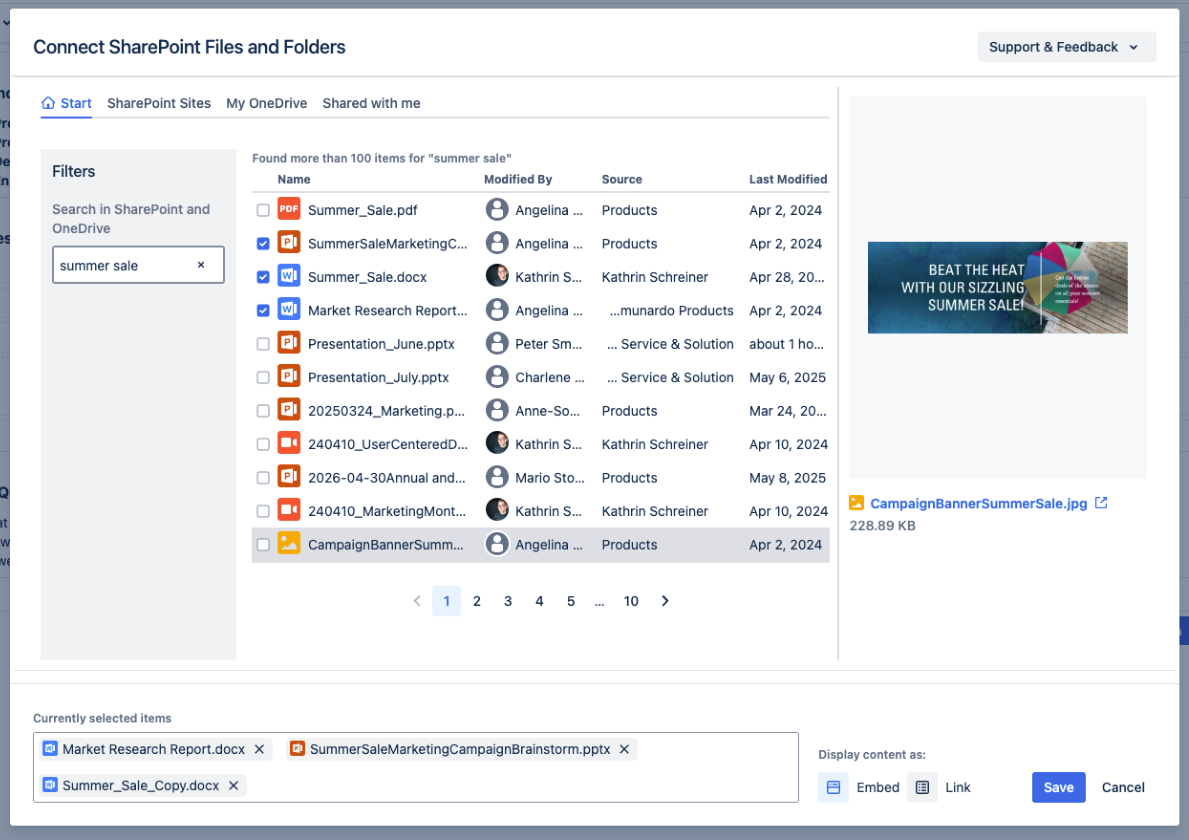Click the Last Modified column header
Screen dimensions: 1189x840
(x=788, y=179)
